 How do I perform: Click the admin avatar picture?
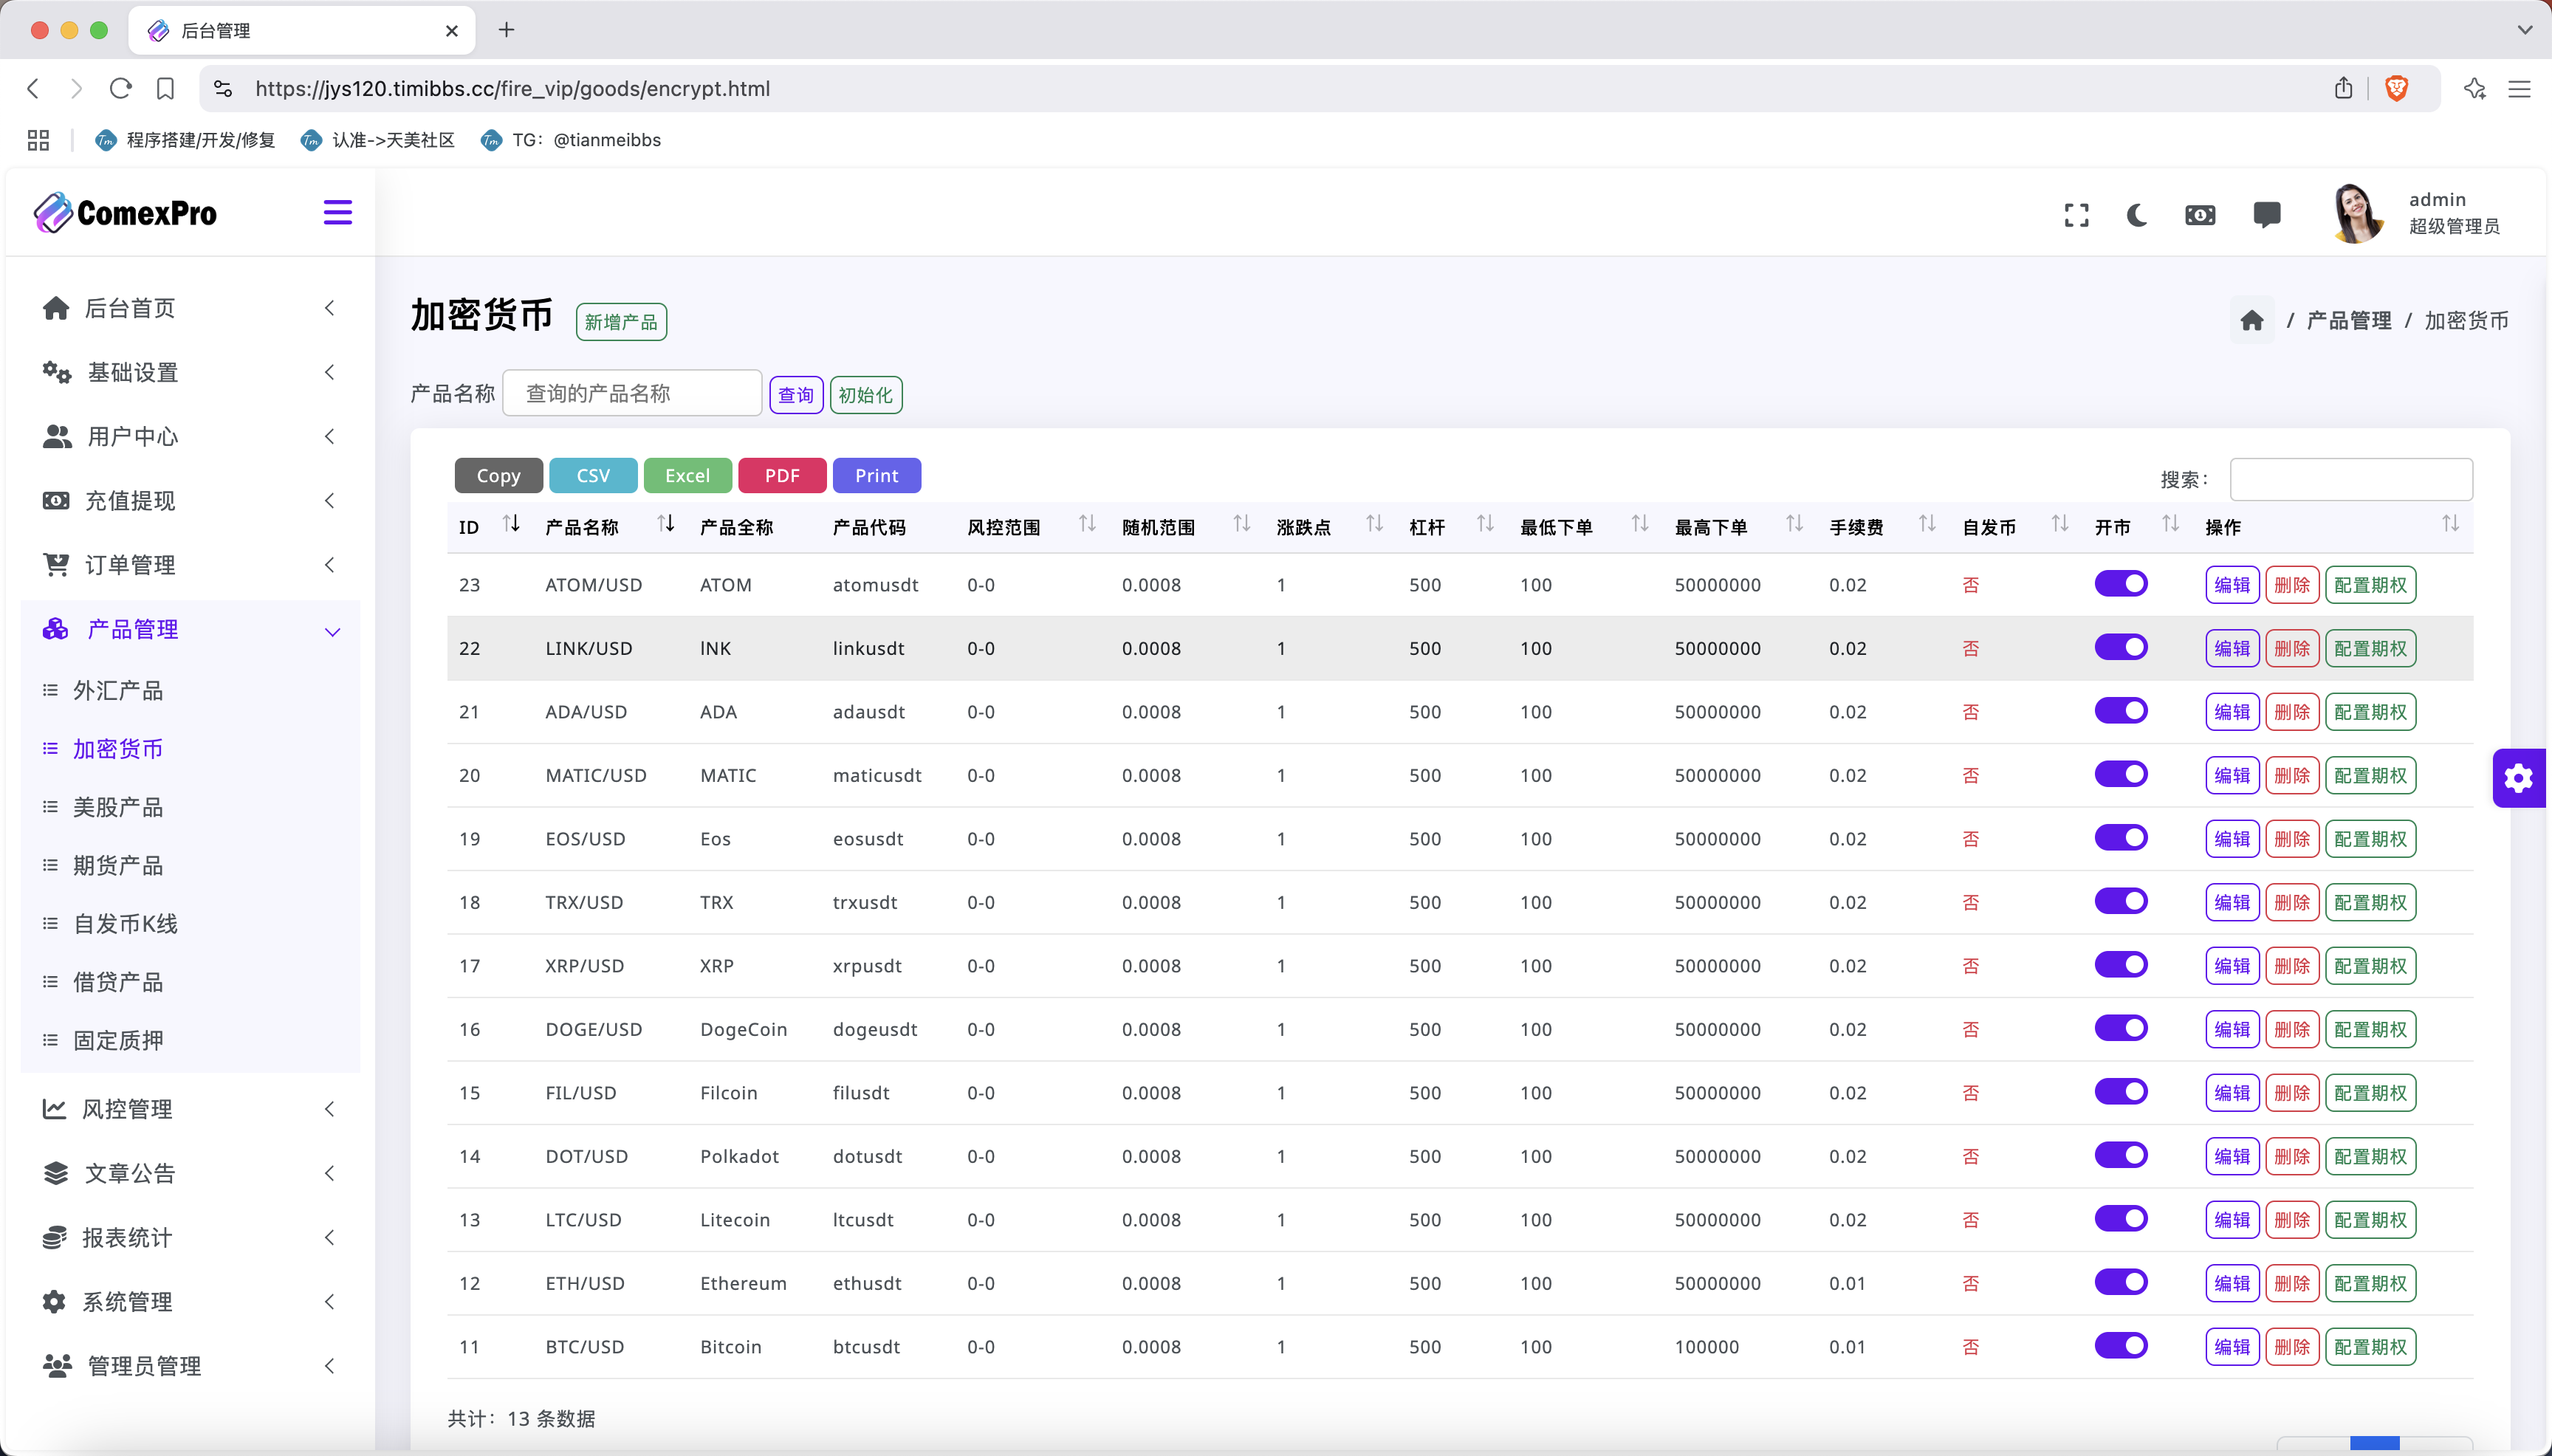[2357, 213]
